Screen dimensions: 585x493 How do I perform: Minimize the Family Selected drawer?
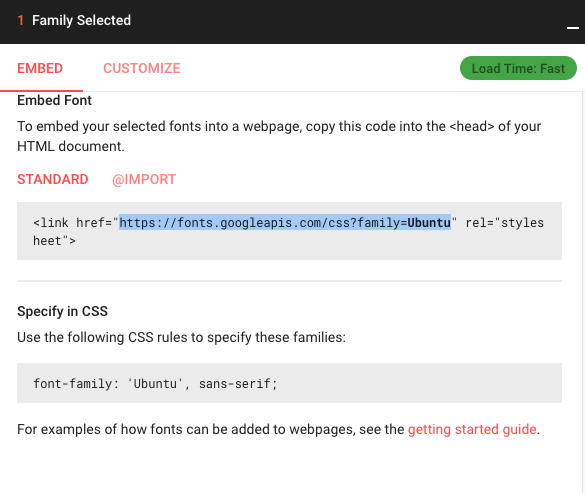coord(572,28)
